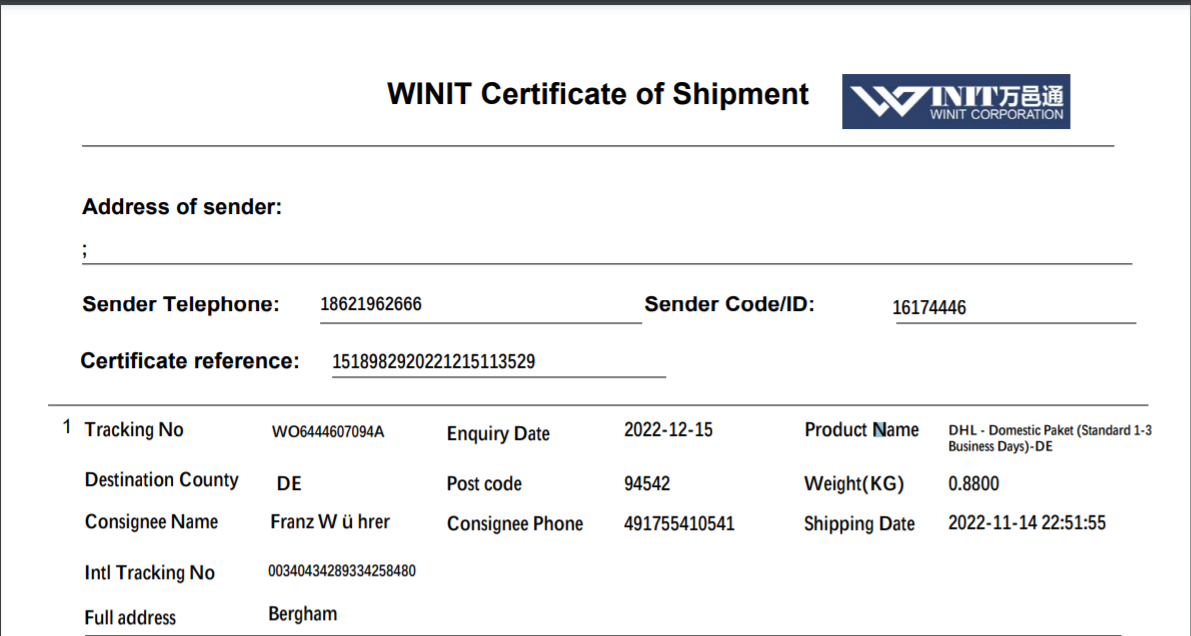
Task: Click the Address of sender heading
Action: point(182,207)
